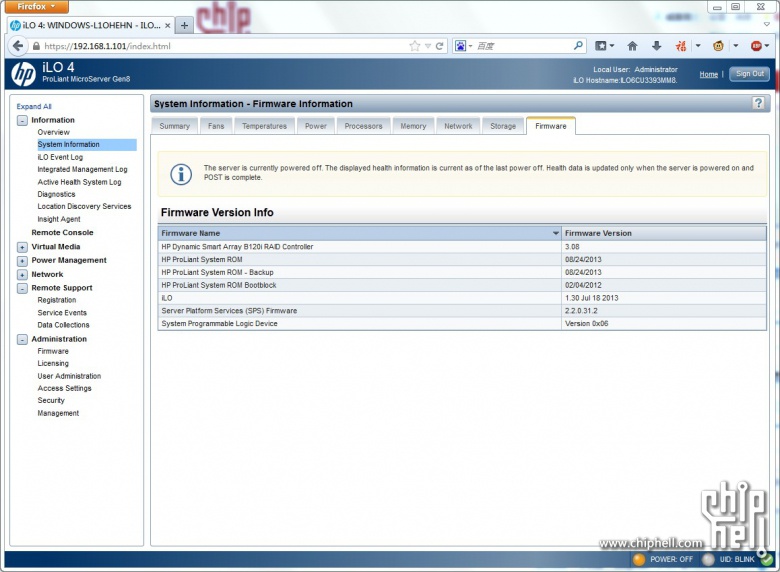Click the padlock icon in the address bar

click(36, 46)
